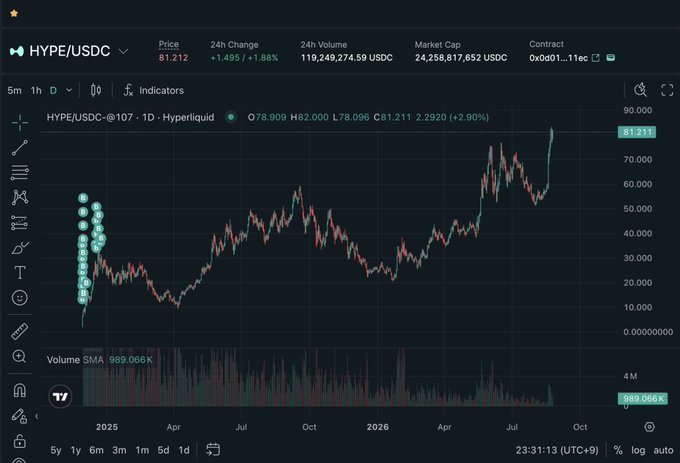Select the text annotation tool

[x=20, y=273]
